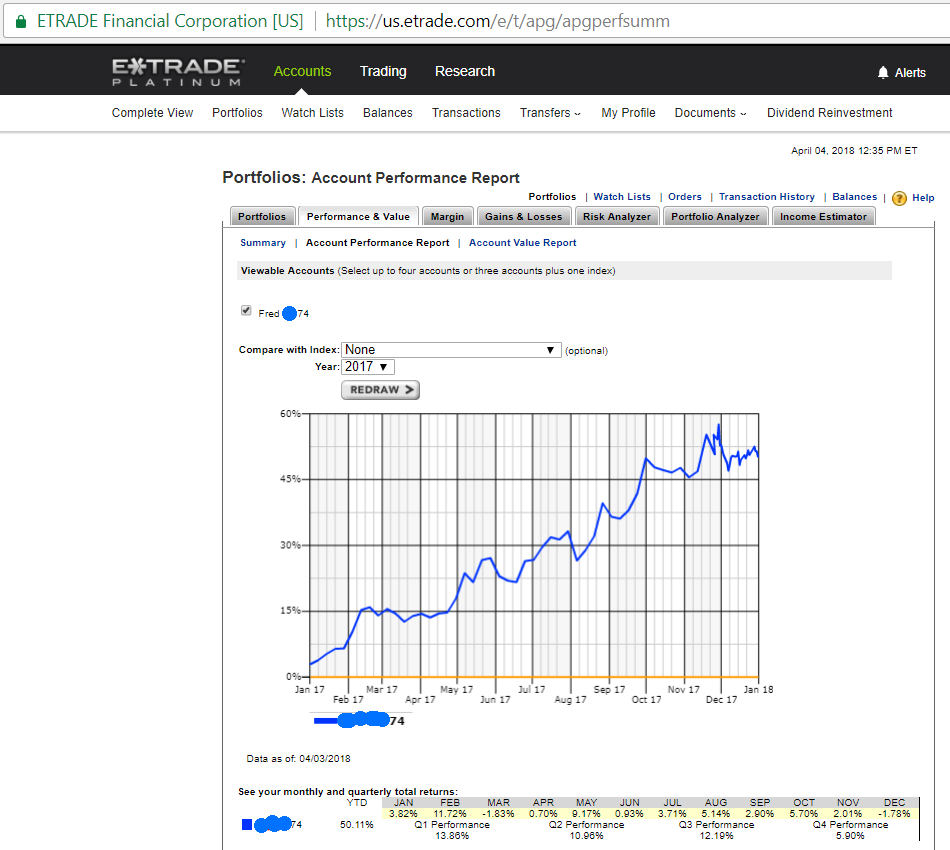Click the Help text link
This screenshot has width=950, height=850.
pyautogui.click(x=923, y=198)
